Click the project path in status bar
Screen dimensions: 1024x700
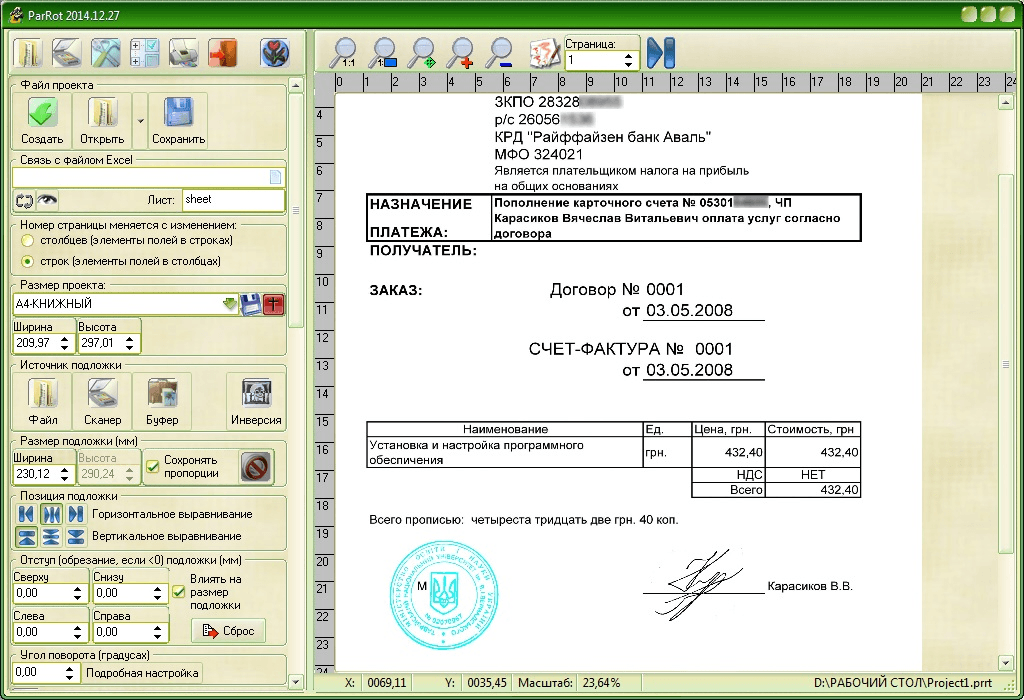coord(903,683)
